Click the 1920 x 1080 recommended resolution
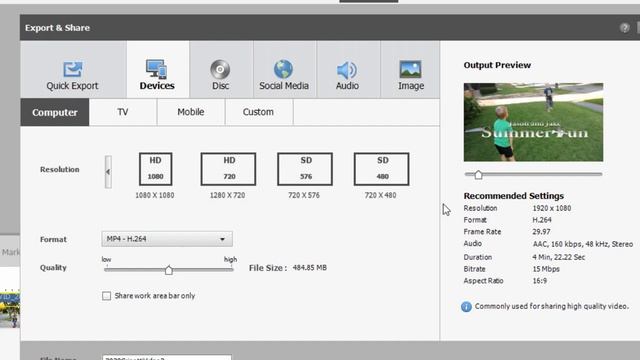Image resolution: width=640 pixels, height=360 pixels. (x=551, y=208)
